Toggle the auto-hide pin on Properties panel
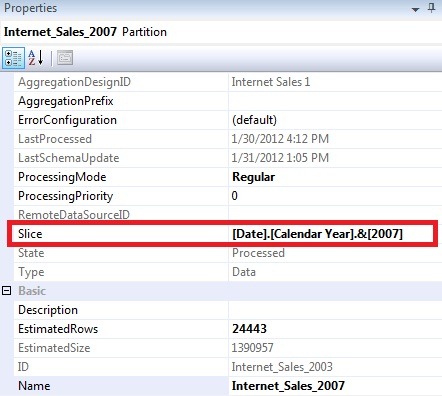The height and width of the screenshot is (396, 442). tap(432, 8)
